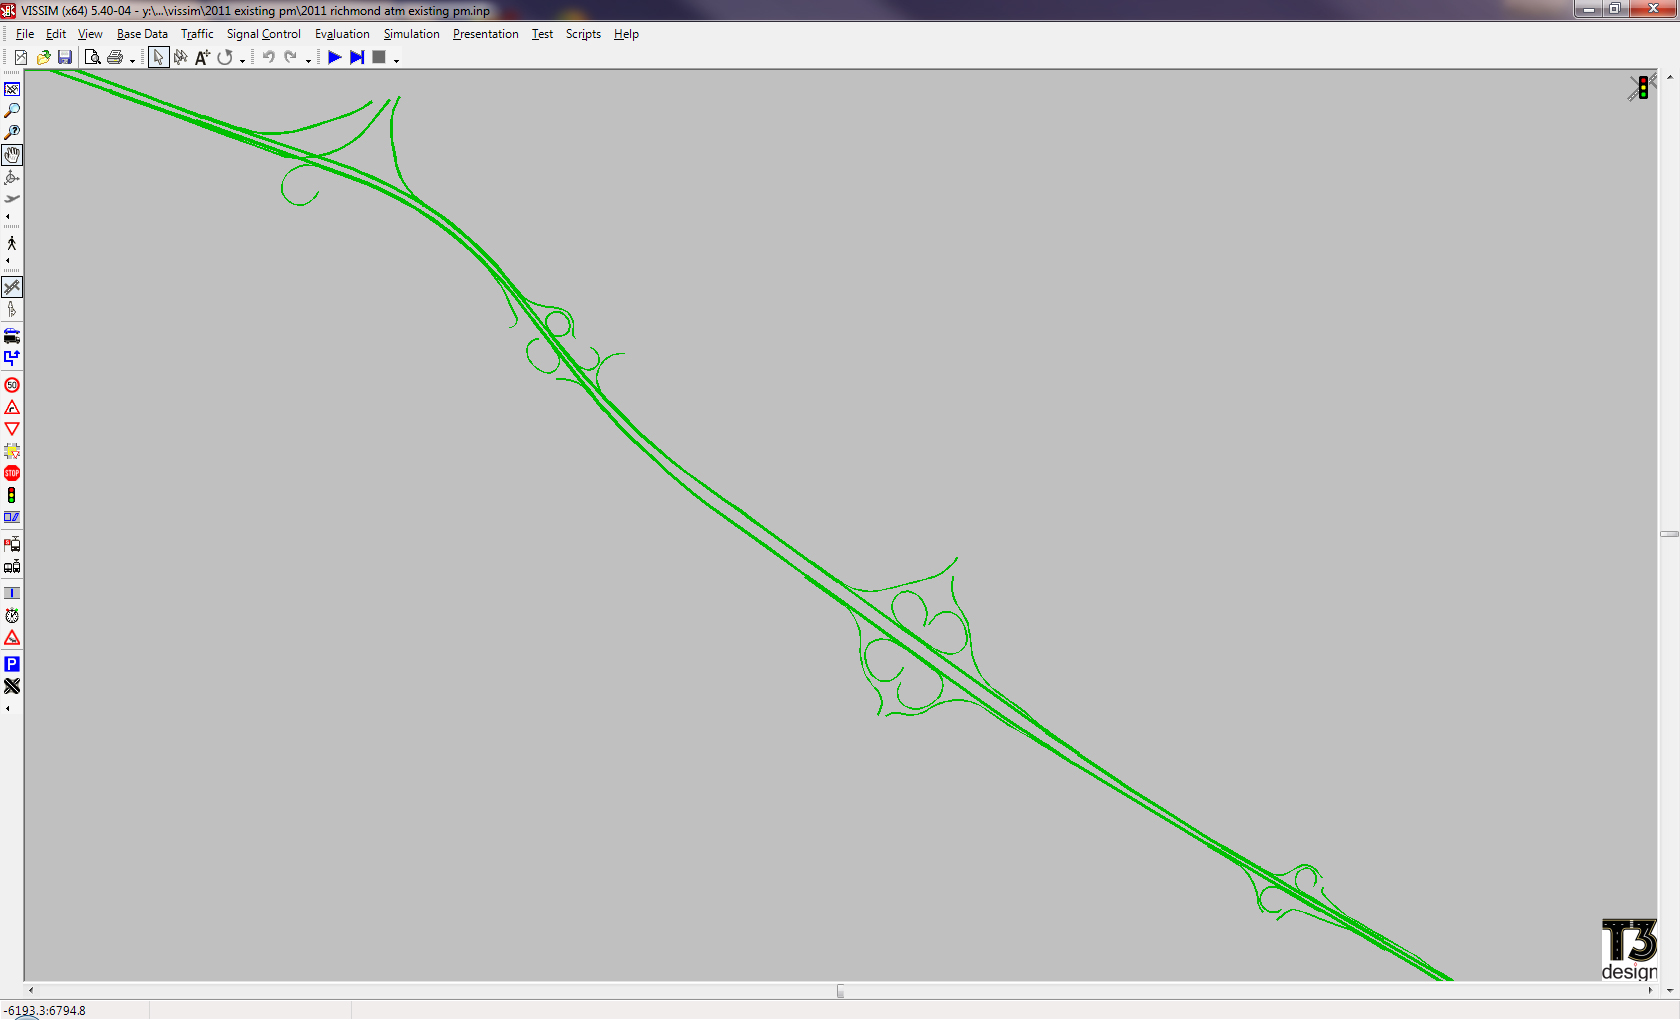Select the single-select arrow pointer mode

pyautogui.click(x=158, y=58)
